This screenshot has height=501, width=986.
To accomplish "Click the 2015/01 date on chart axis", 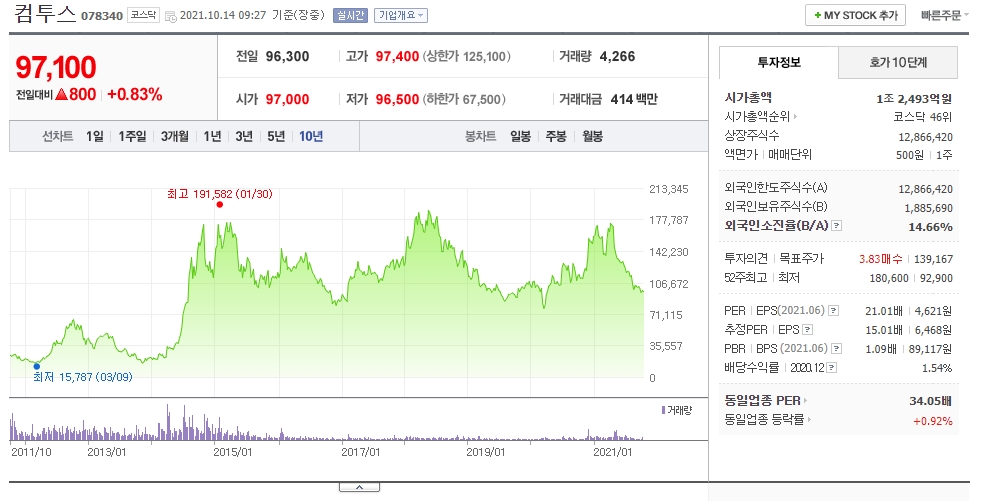I will pos(233,452).
